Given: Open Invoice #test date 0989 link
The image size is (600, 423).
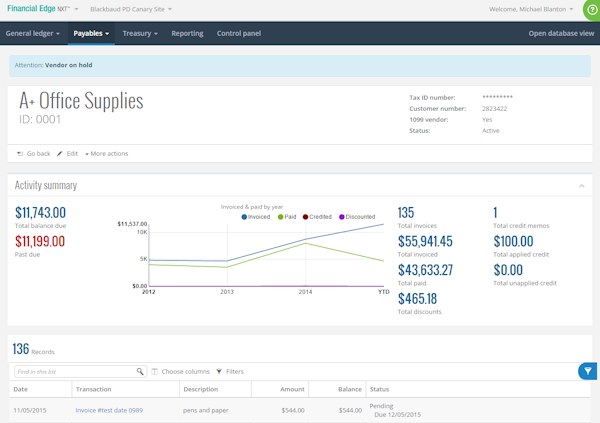Looking at the screenshot, I should pos(109,410).
